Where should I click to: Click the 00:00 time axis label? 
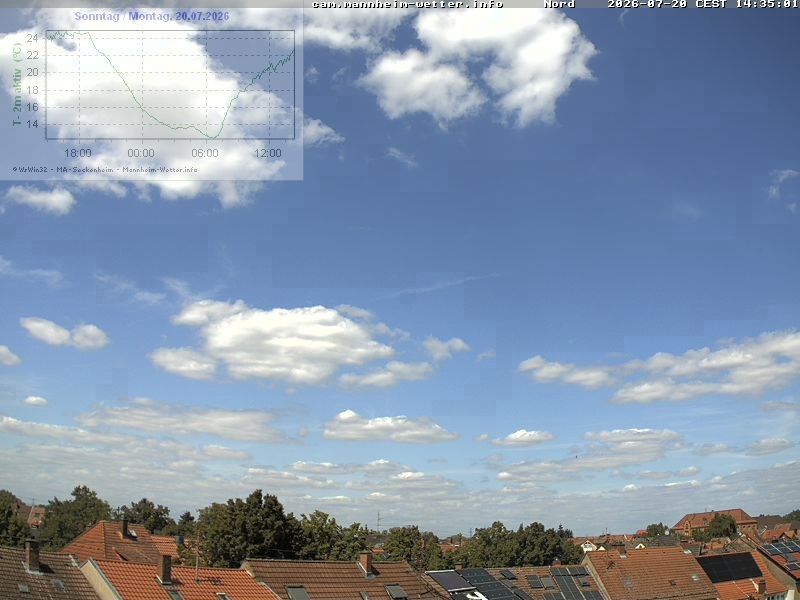[141, 153]
